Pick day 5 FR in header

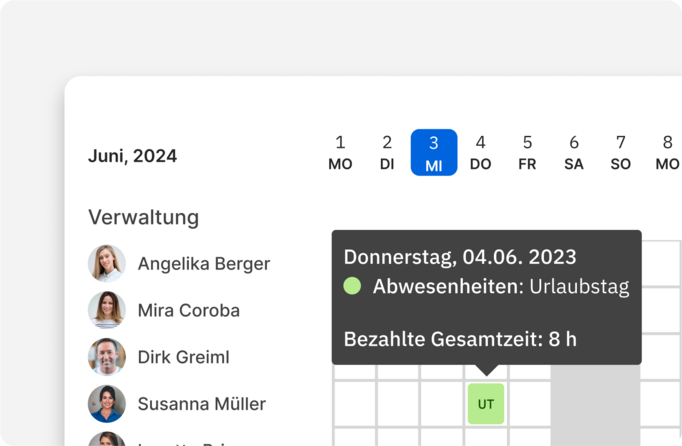[x=527, y=152]
